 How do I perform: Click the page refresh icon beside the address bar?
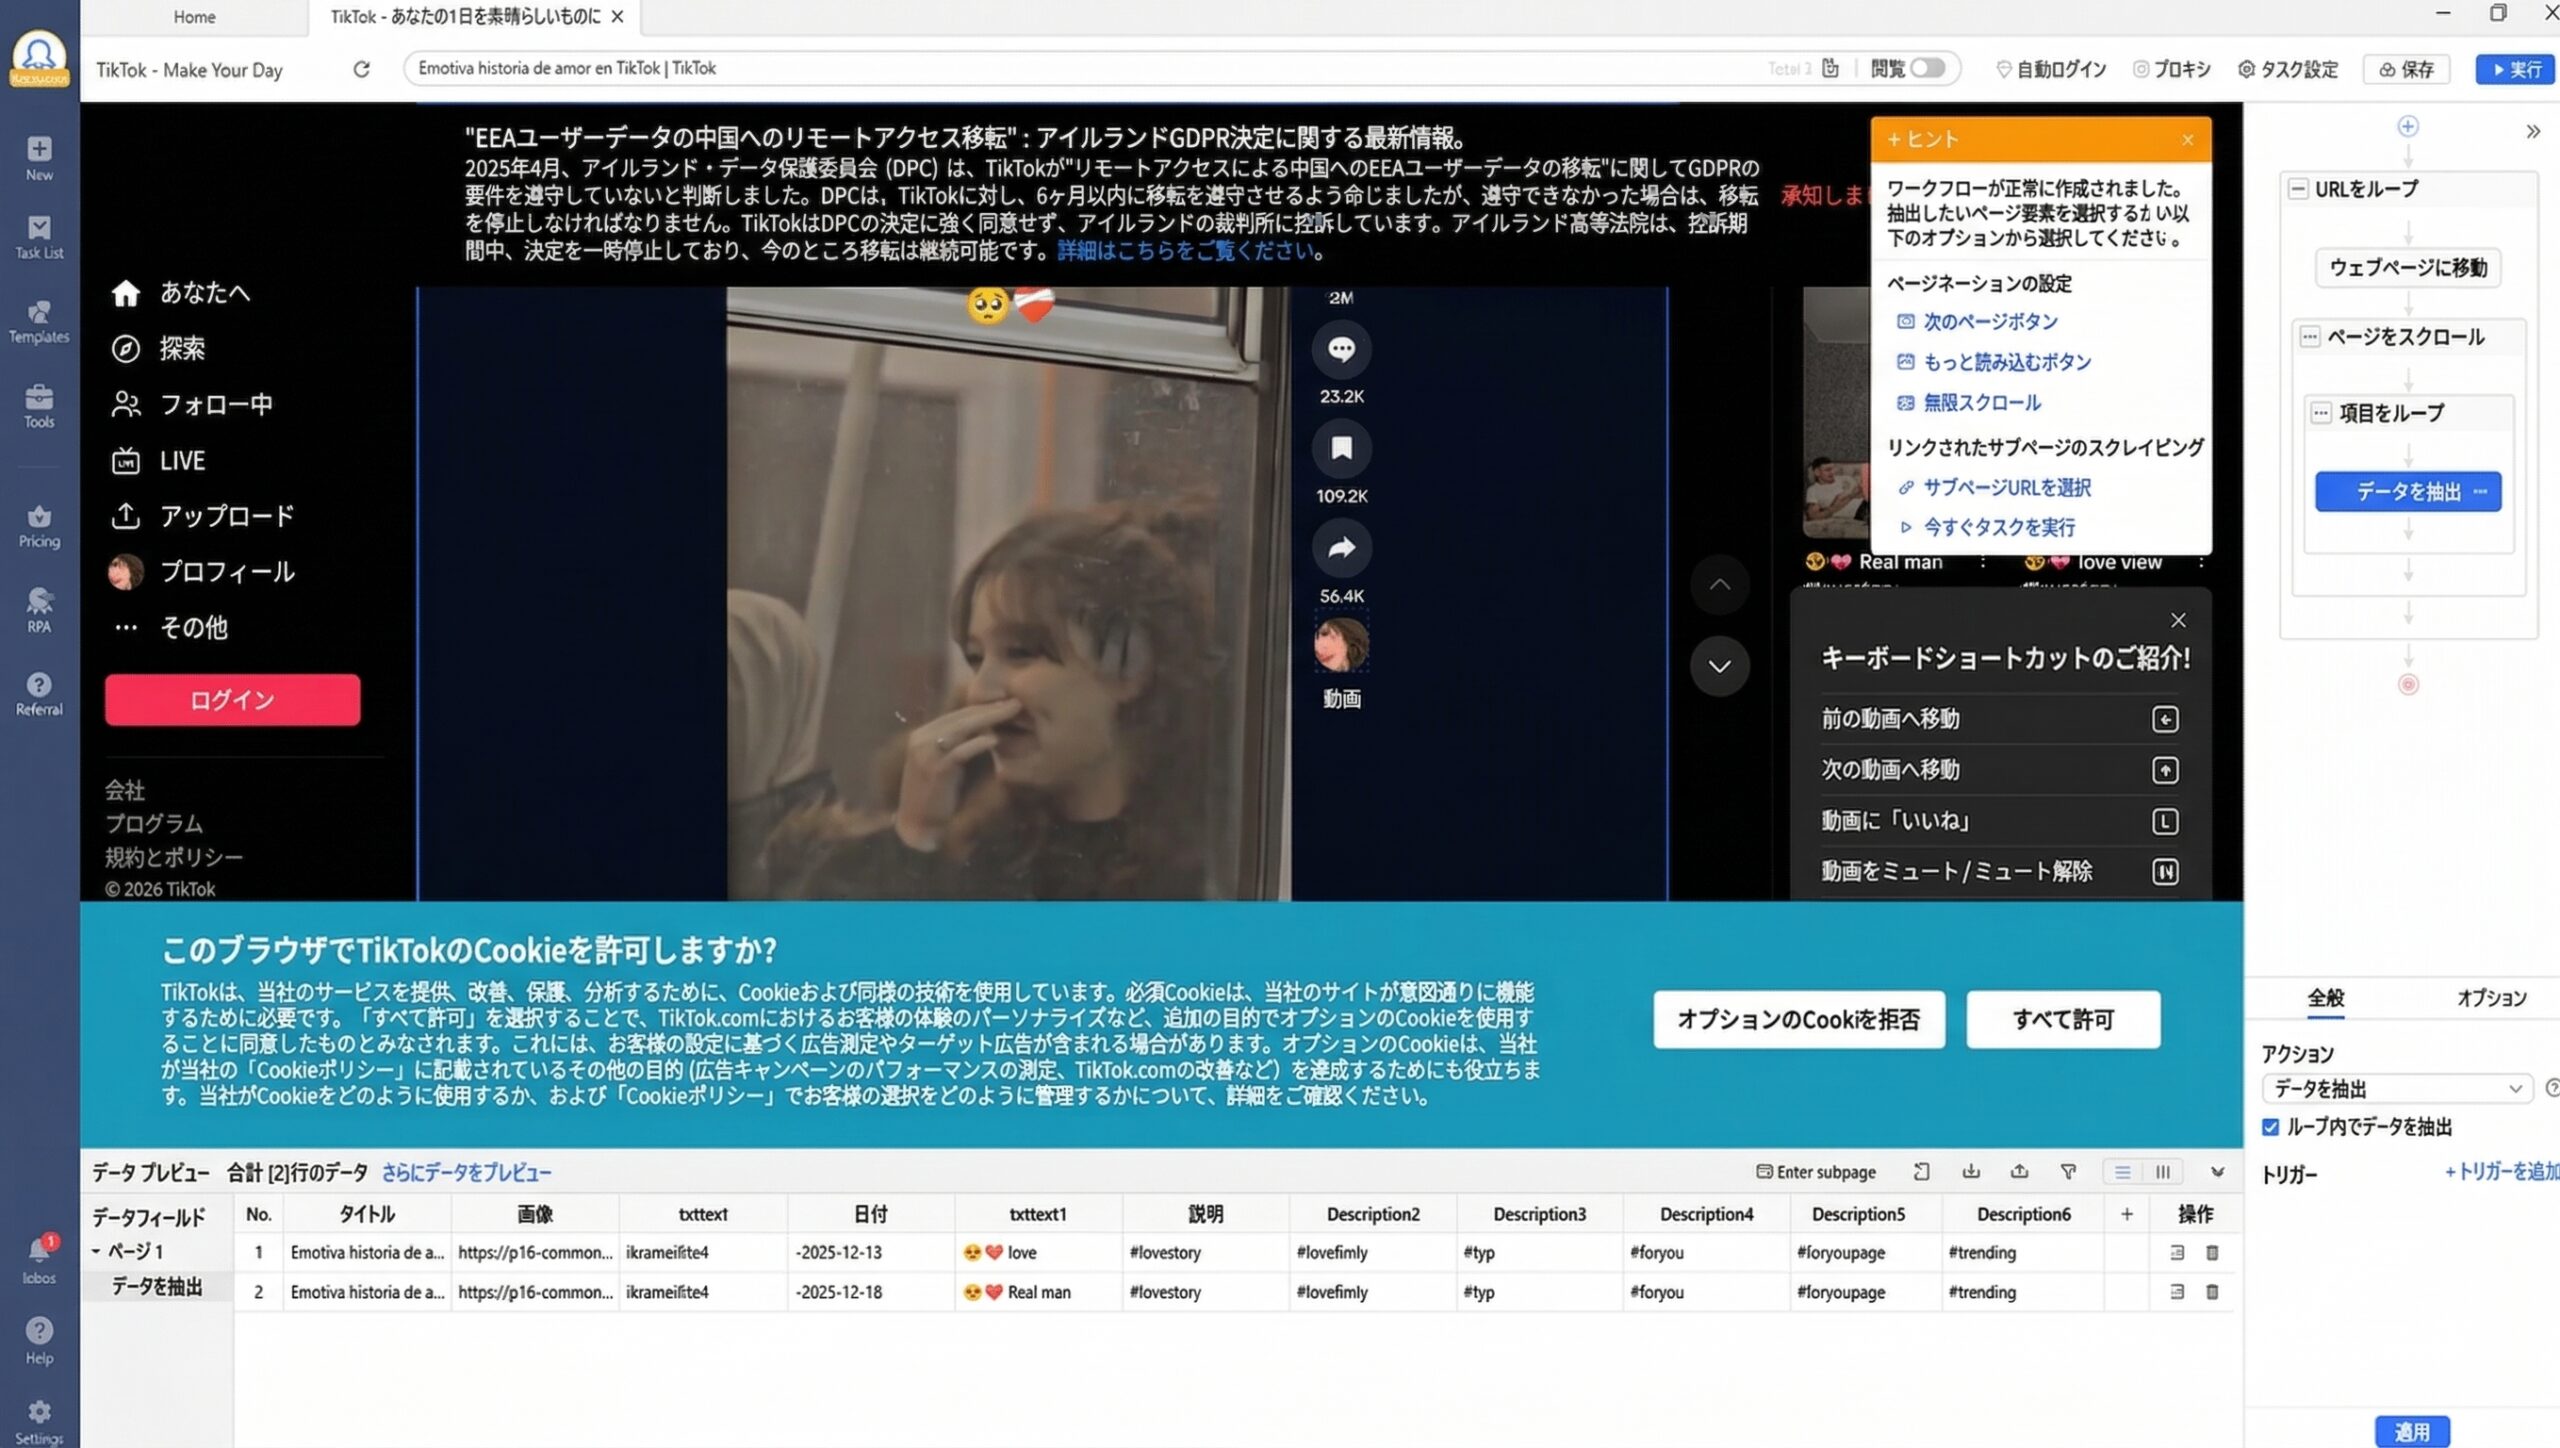tap(361, 69)
